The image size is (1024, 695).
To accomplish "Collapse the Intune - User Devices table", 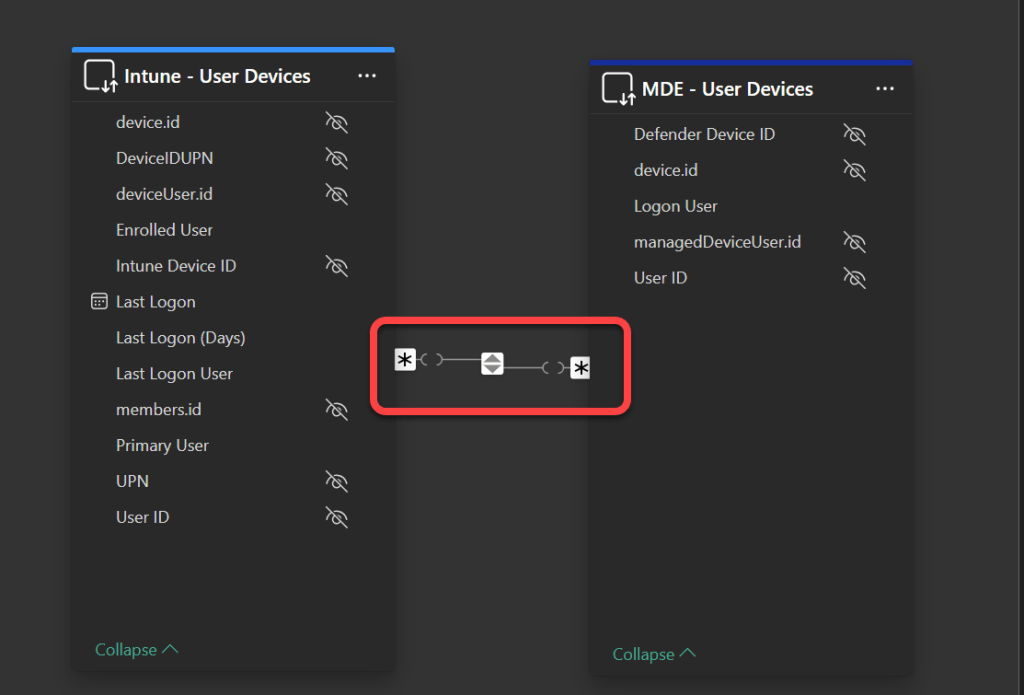I will (x=136, y=649).
